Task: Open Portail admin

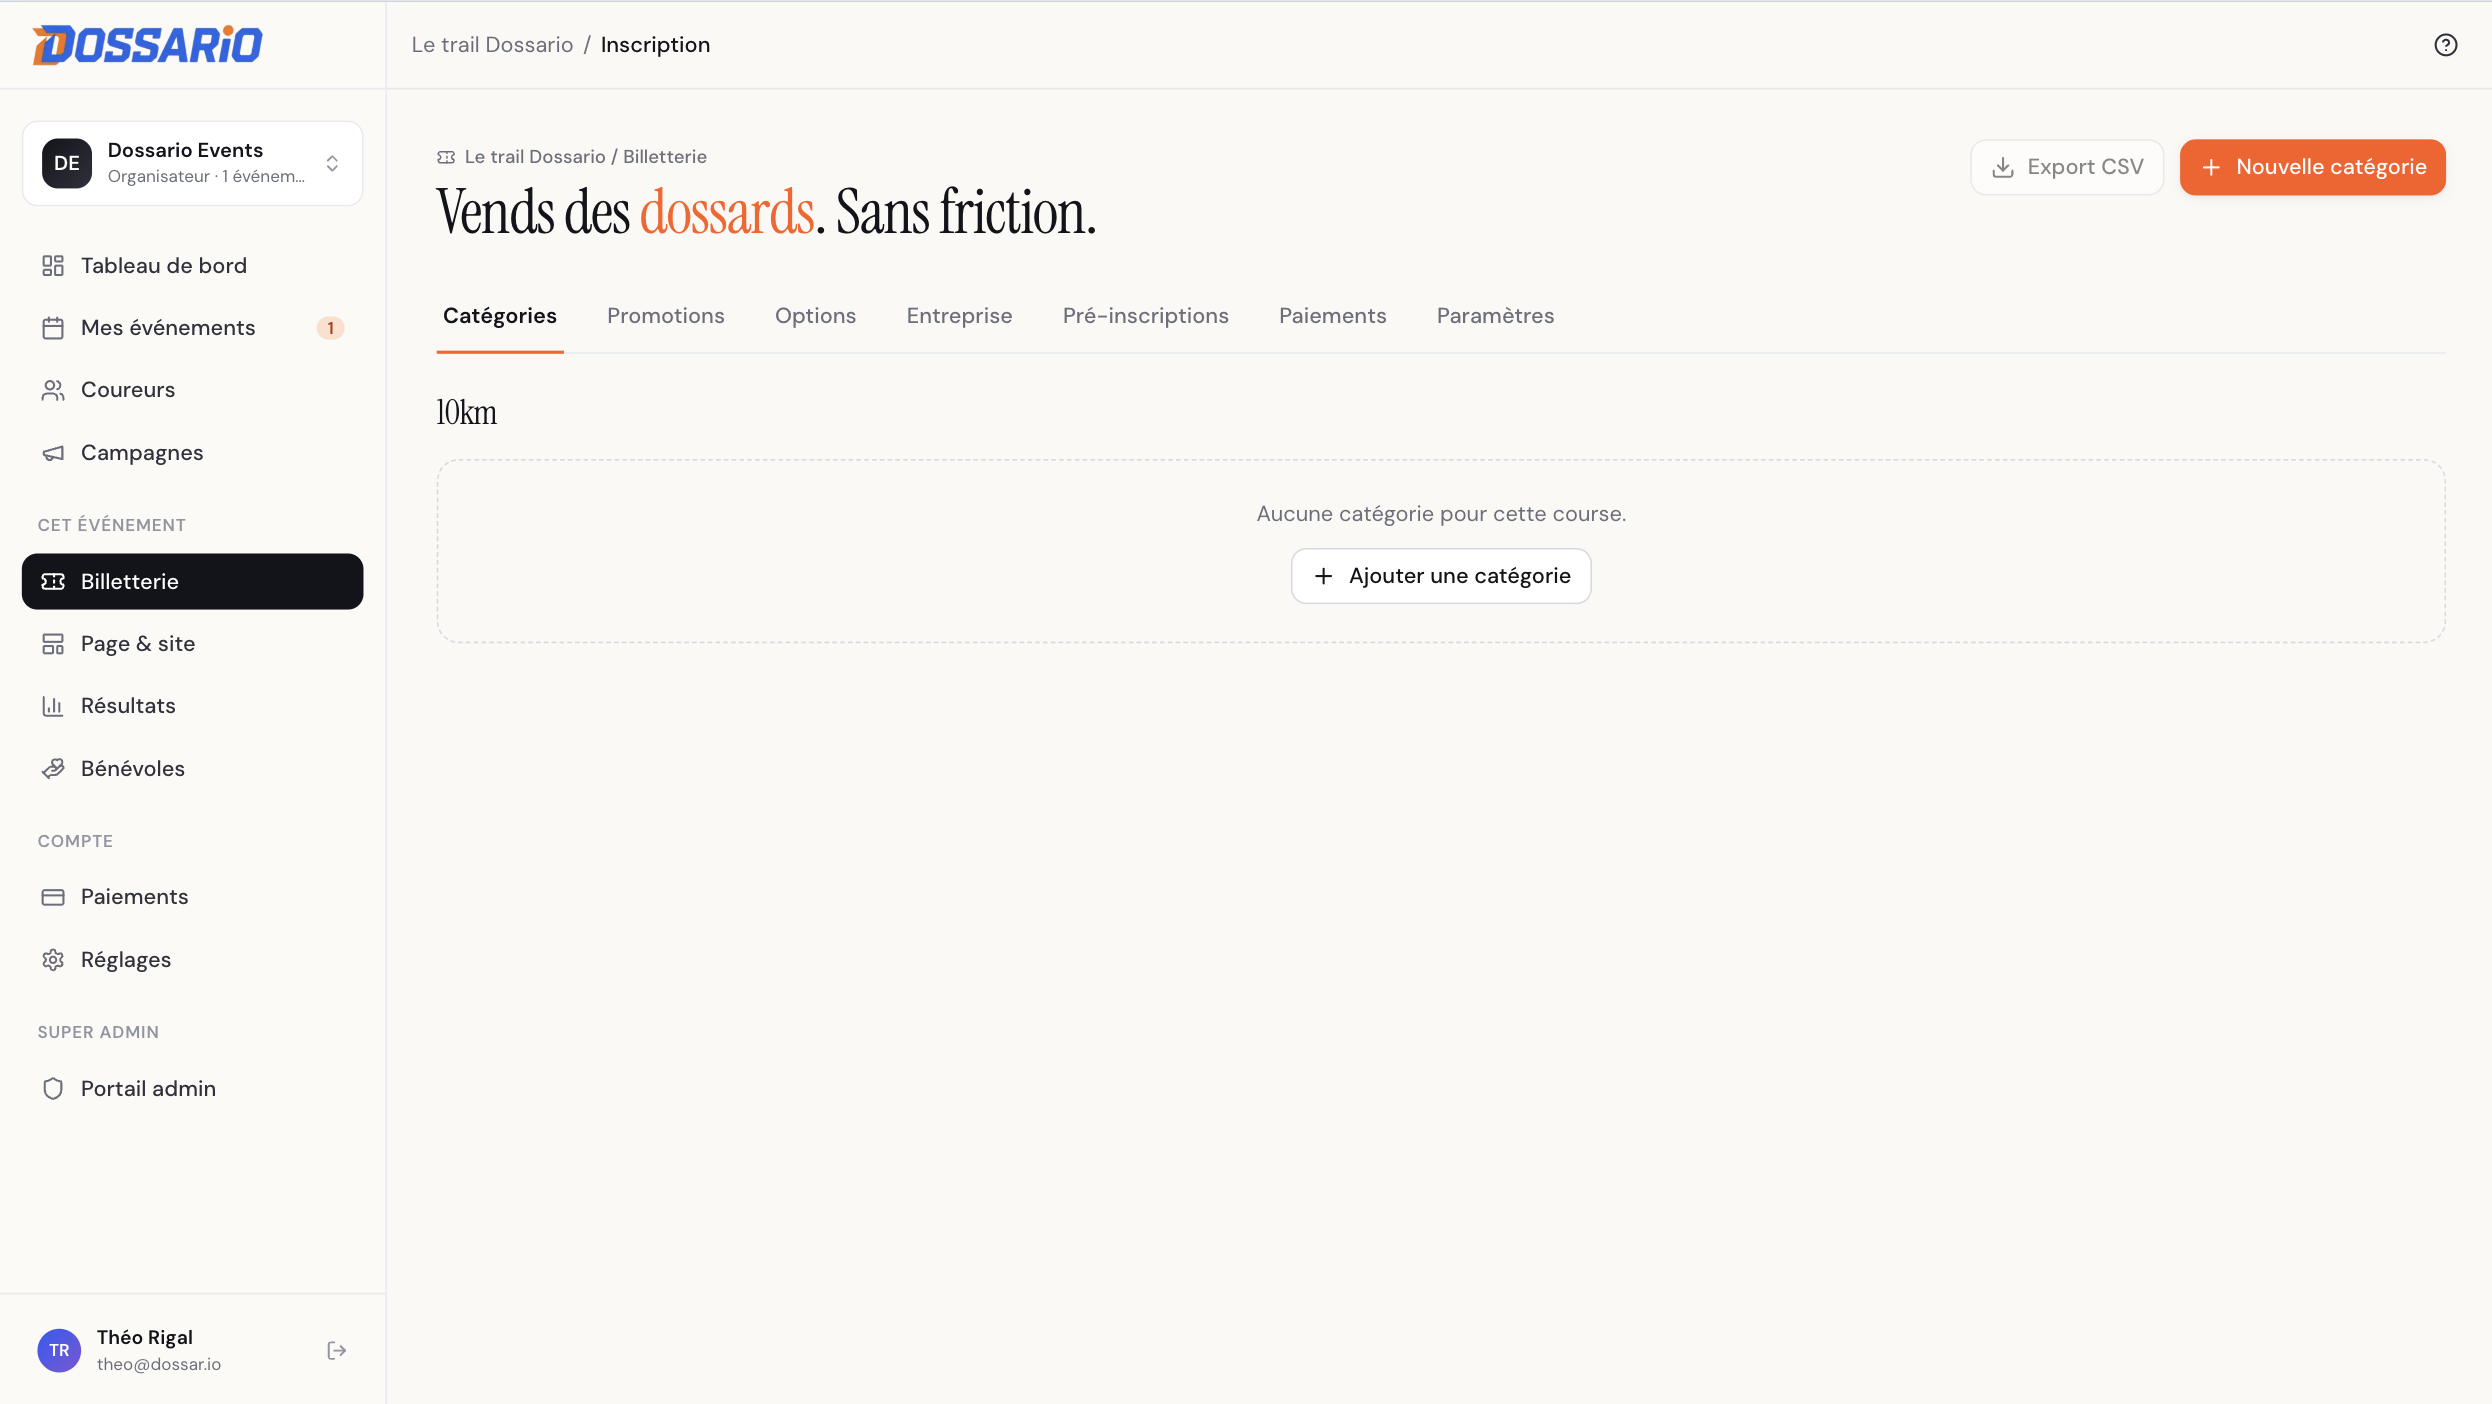Action: coord(192,1089)
